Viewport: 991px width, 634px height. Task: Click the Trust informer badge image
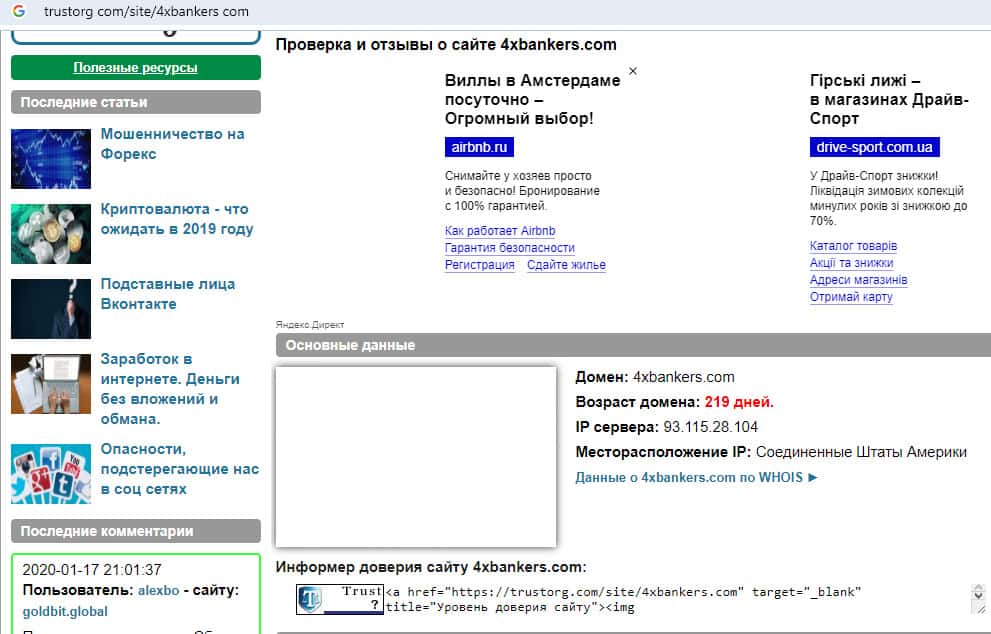click(x=340, y=599)
